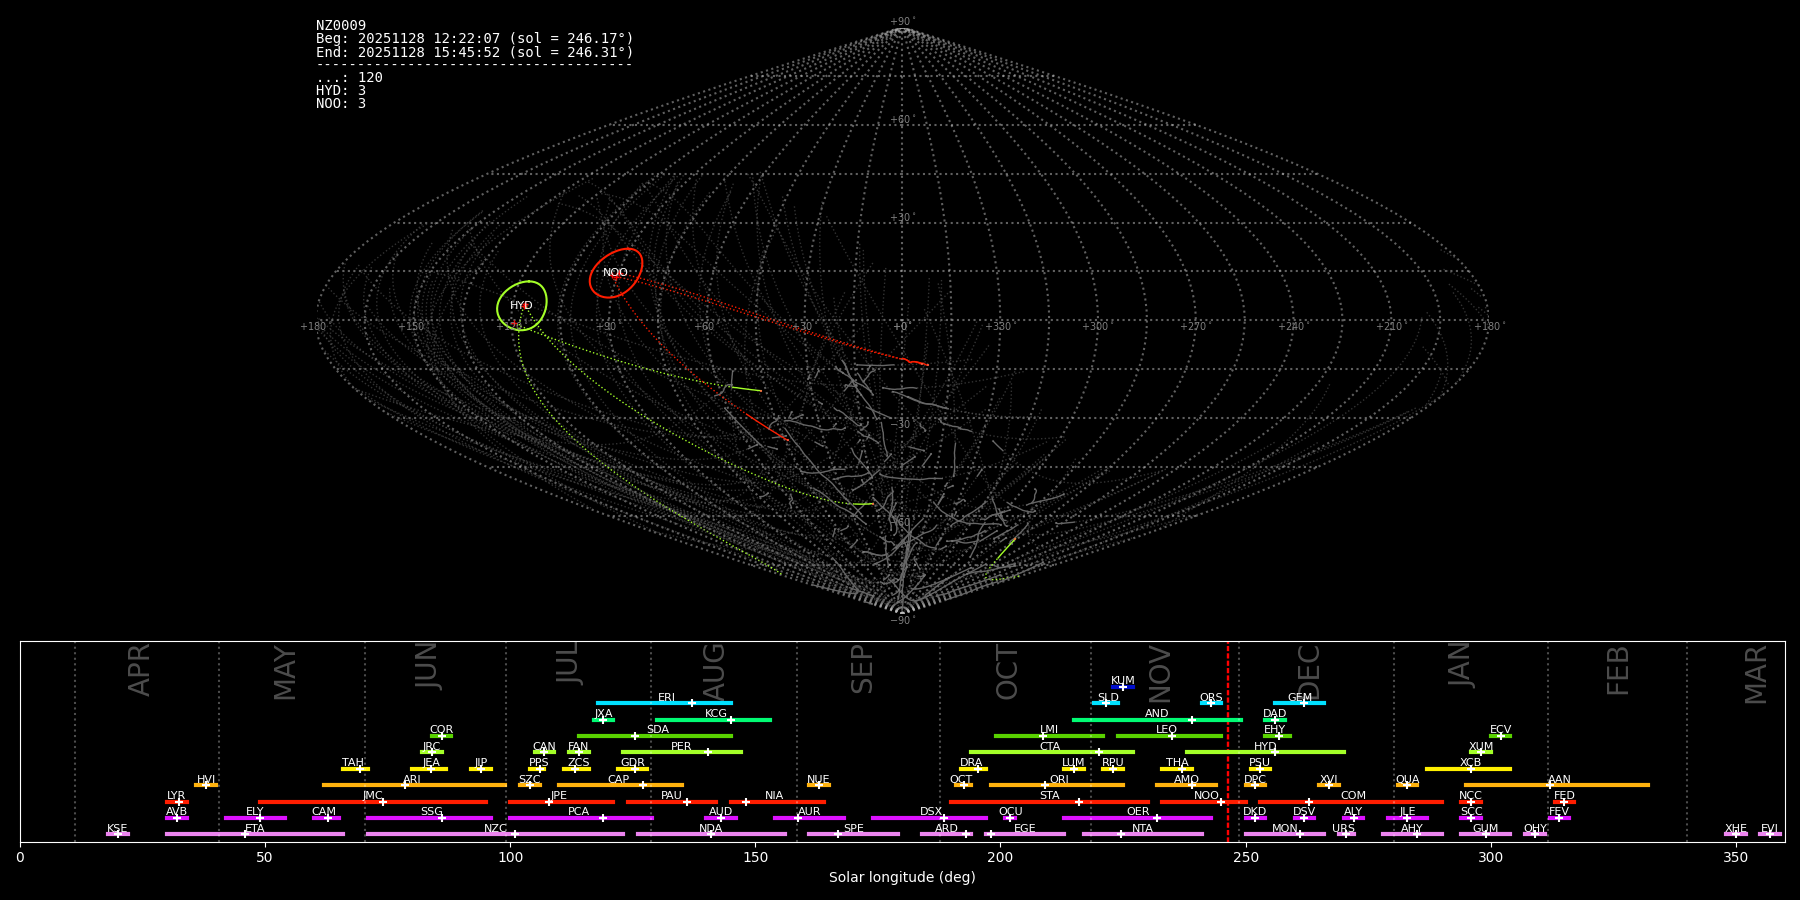Viewport: 1800px width, 900px height.
Task: Select the EVI shower bar in the timeline
Action: pyautogui.click(x=1770, y=834)
